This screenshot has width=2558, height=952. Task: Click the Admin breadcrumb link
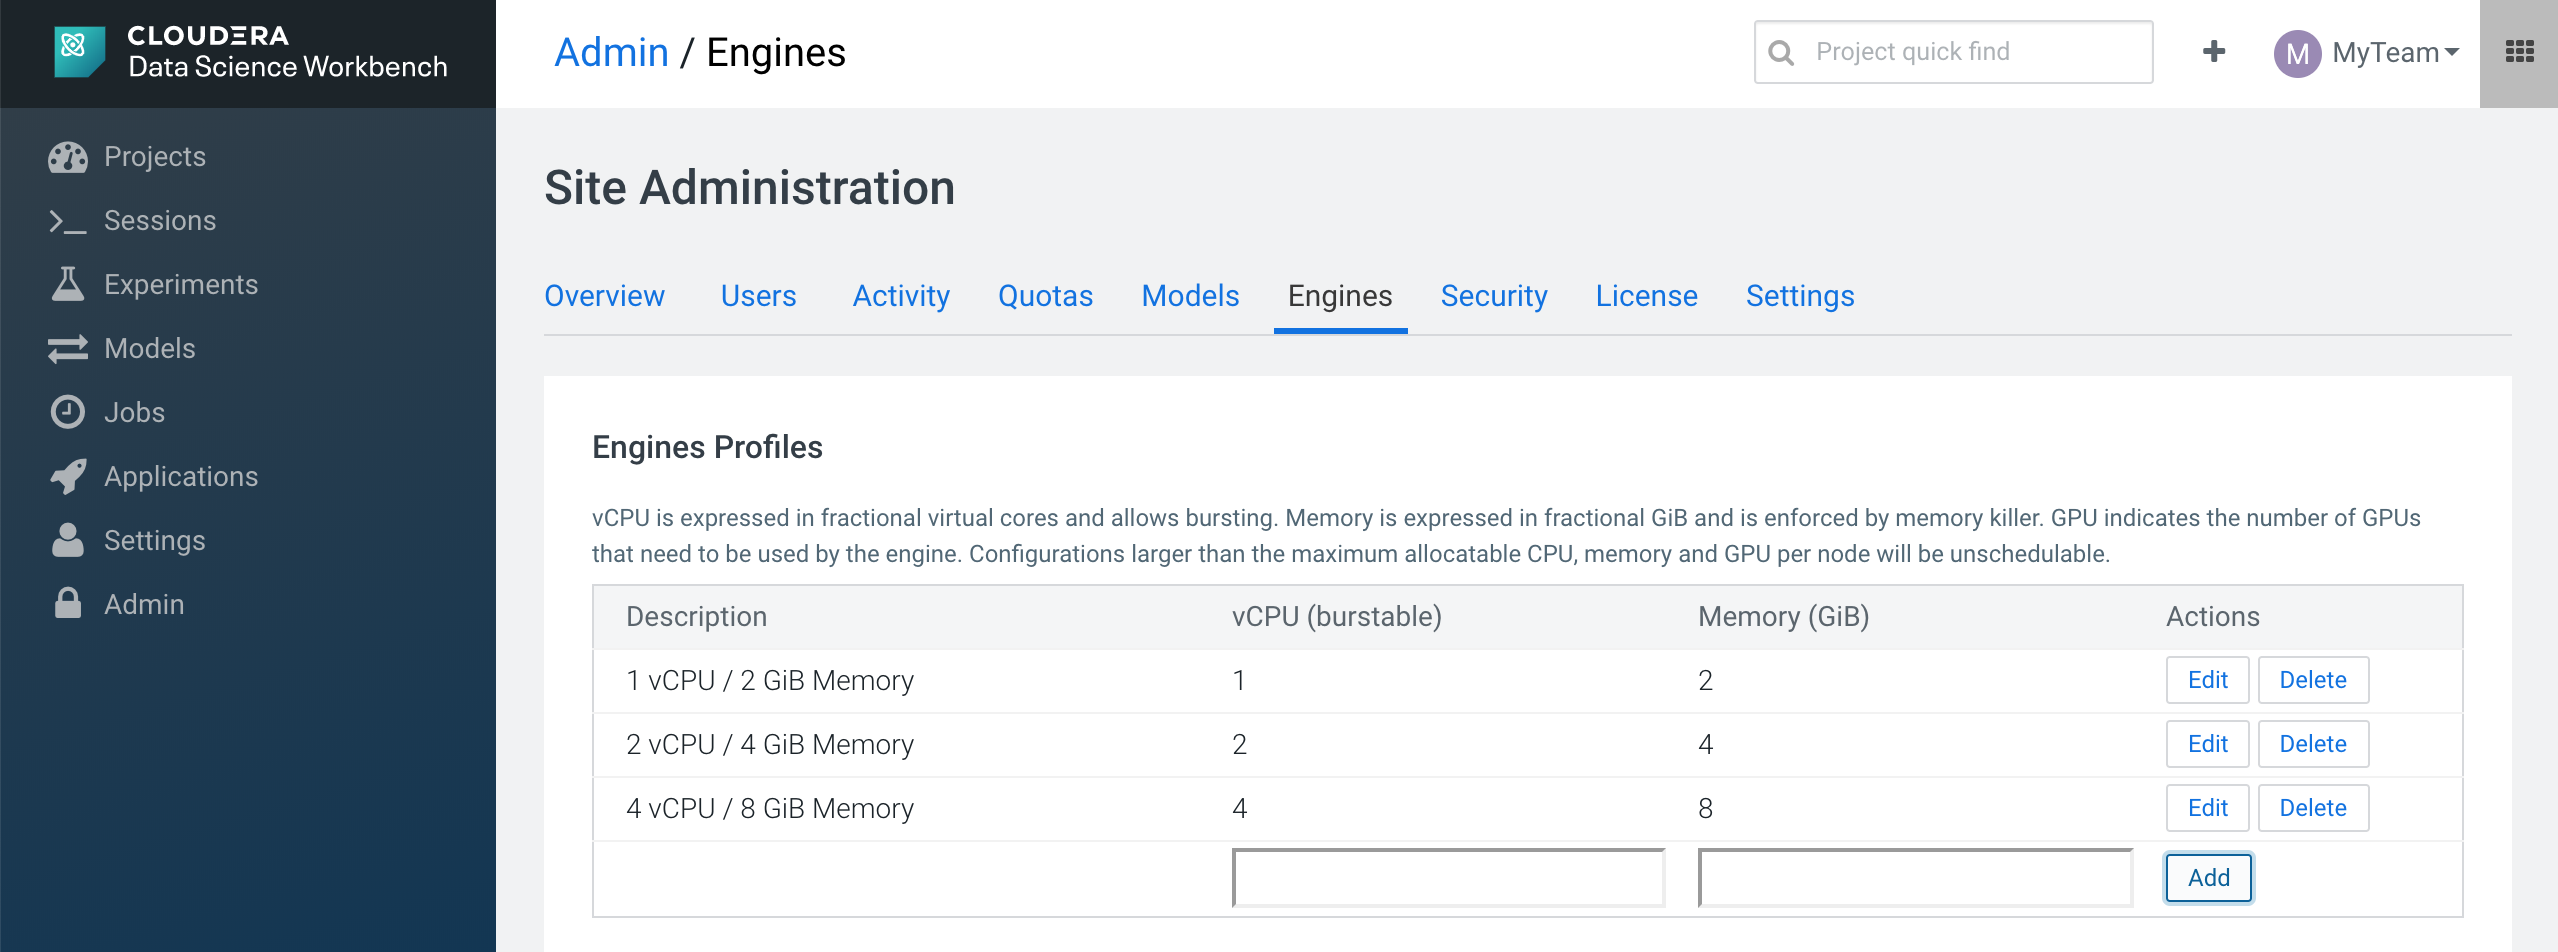pyautogui.click(x=611, y=52)
